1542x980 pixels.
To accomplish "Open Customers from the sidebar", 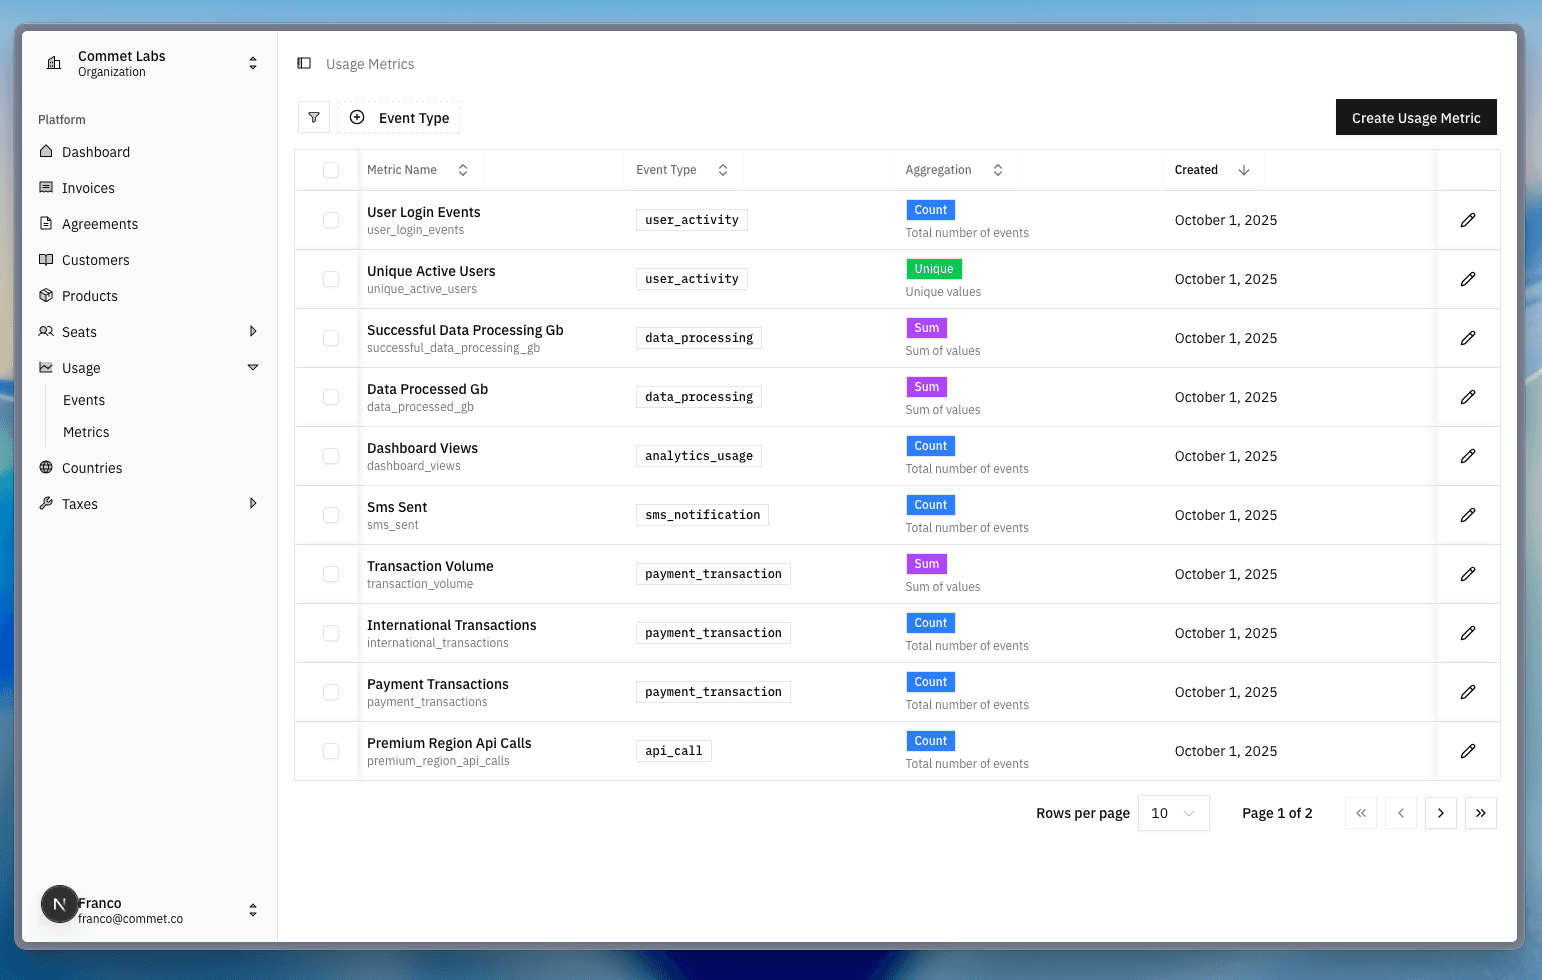I will pyautogui.click(x=46, y=259).
